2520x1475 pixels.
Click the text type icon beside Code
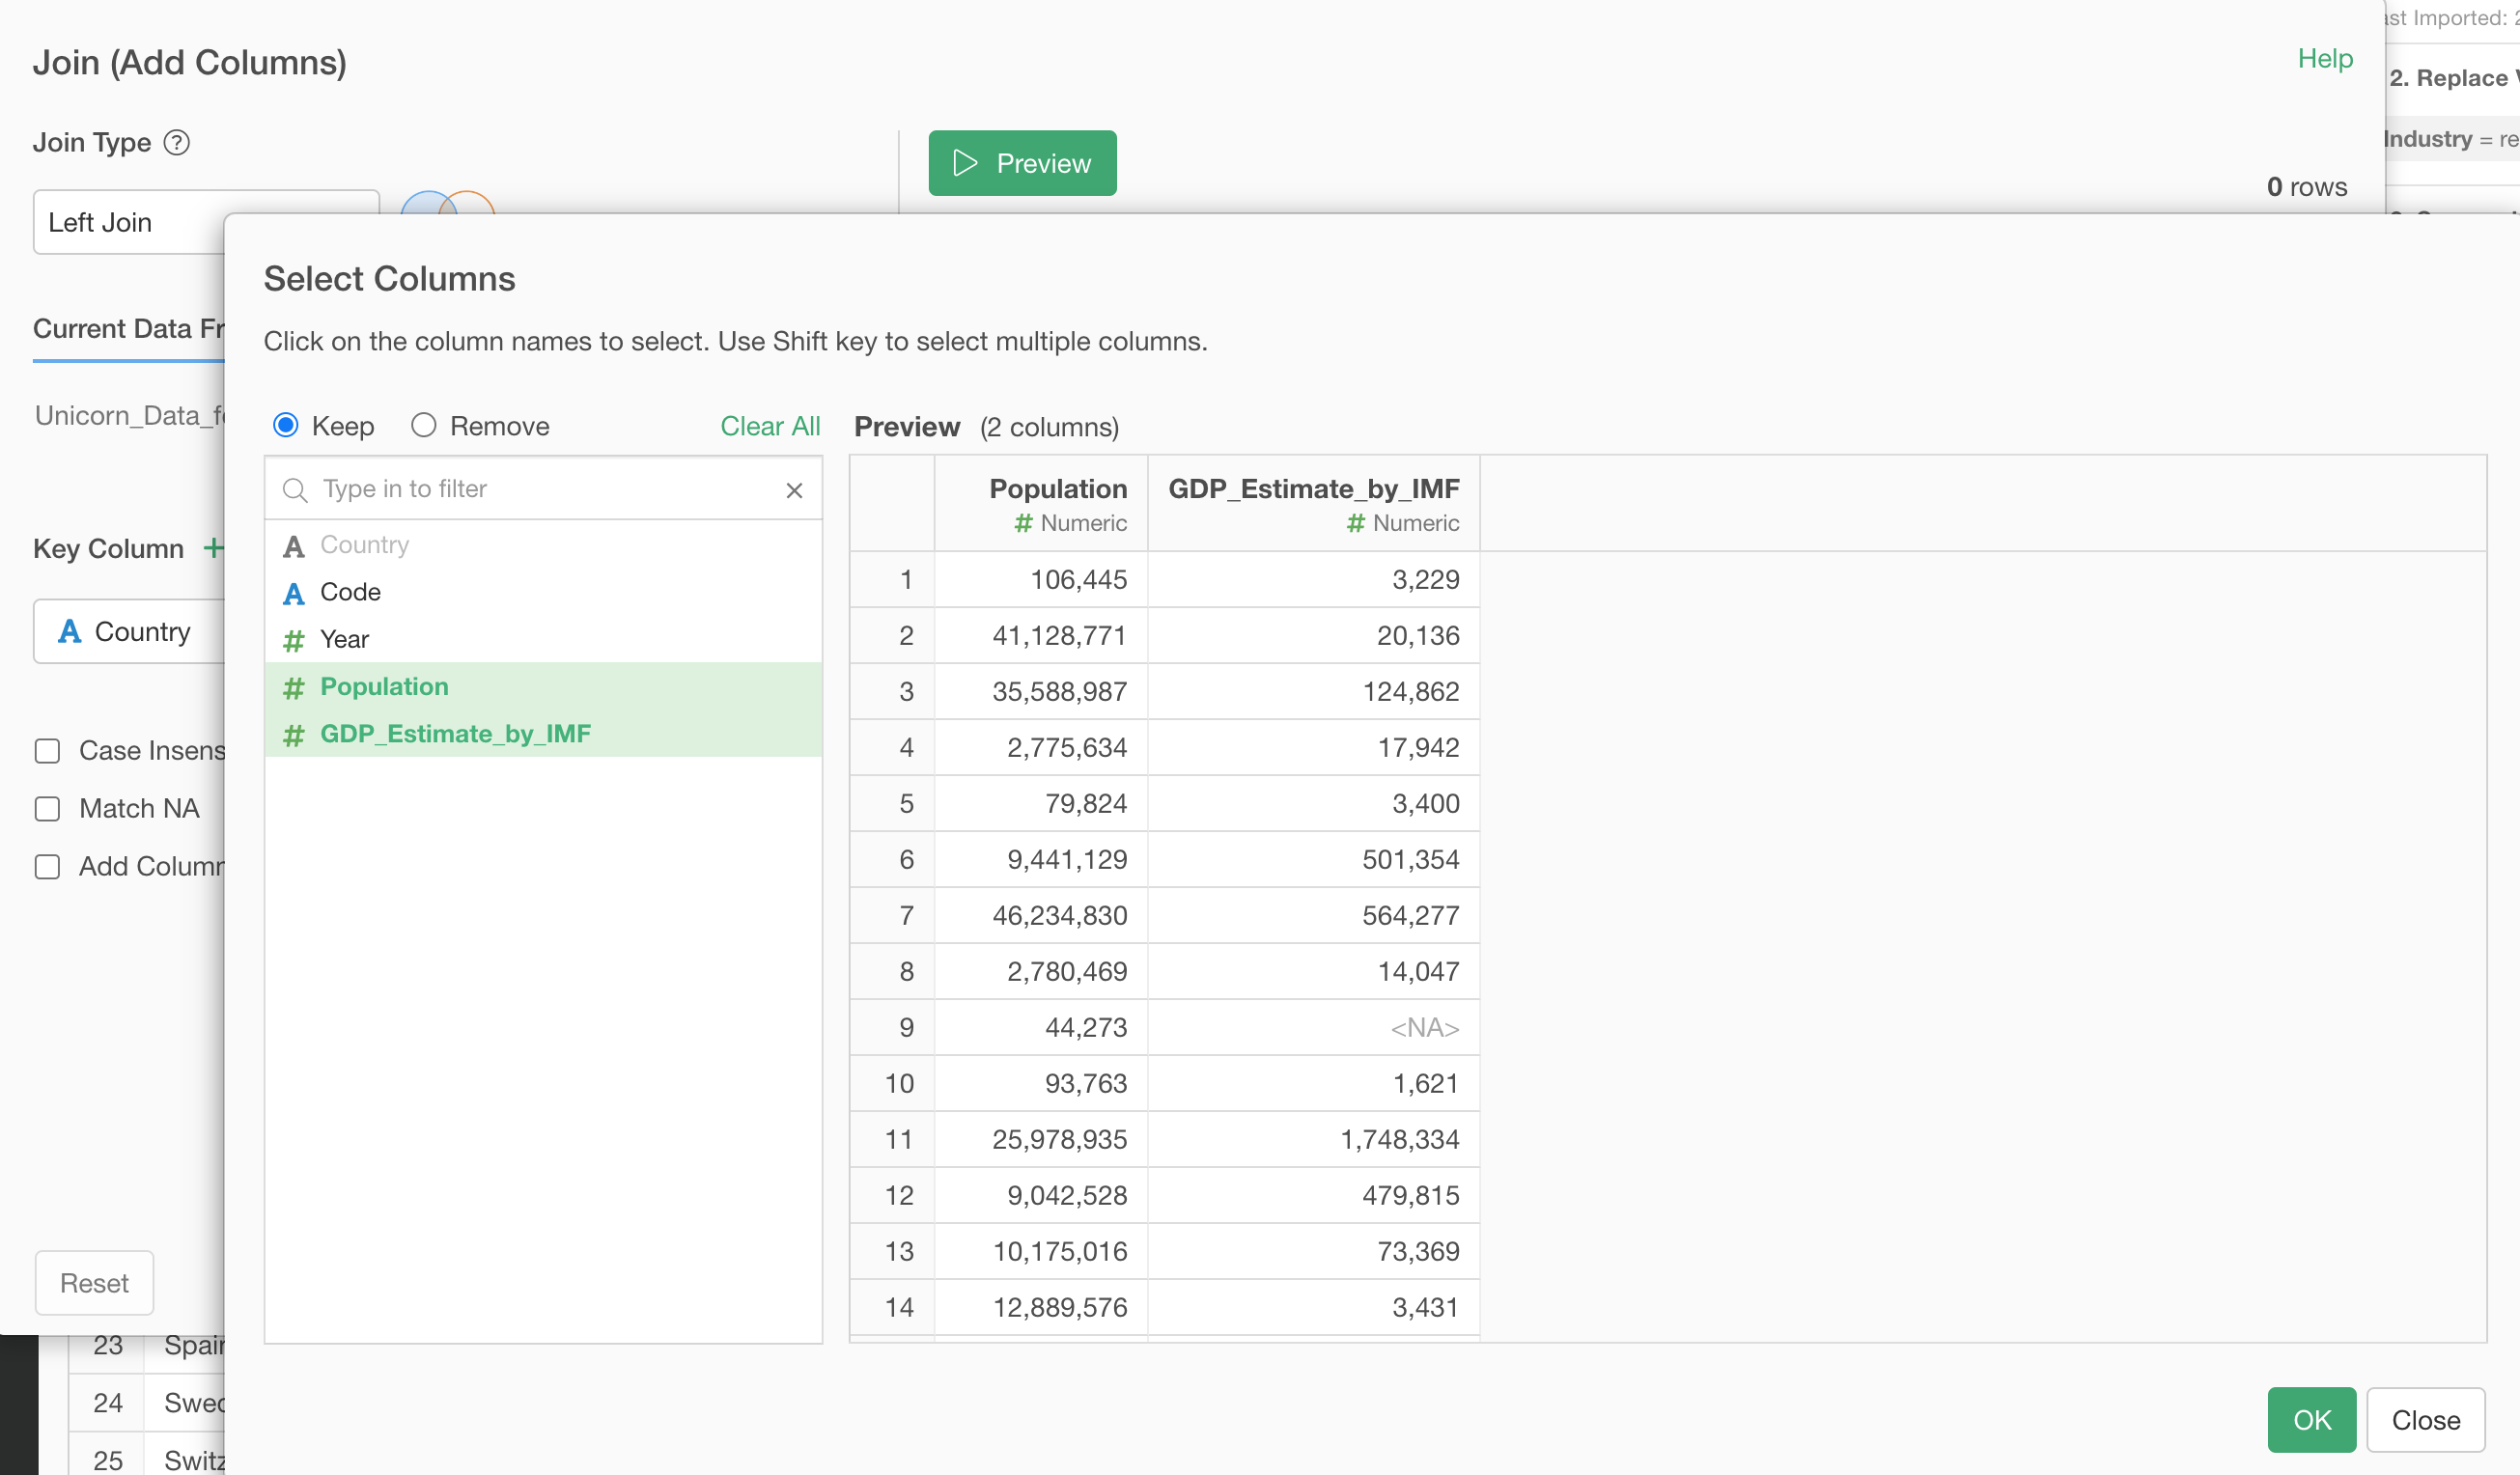pyautogui.click(x=293, y=593)
